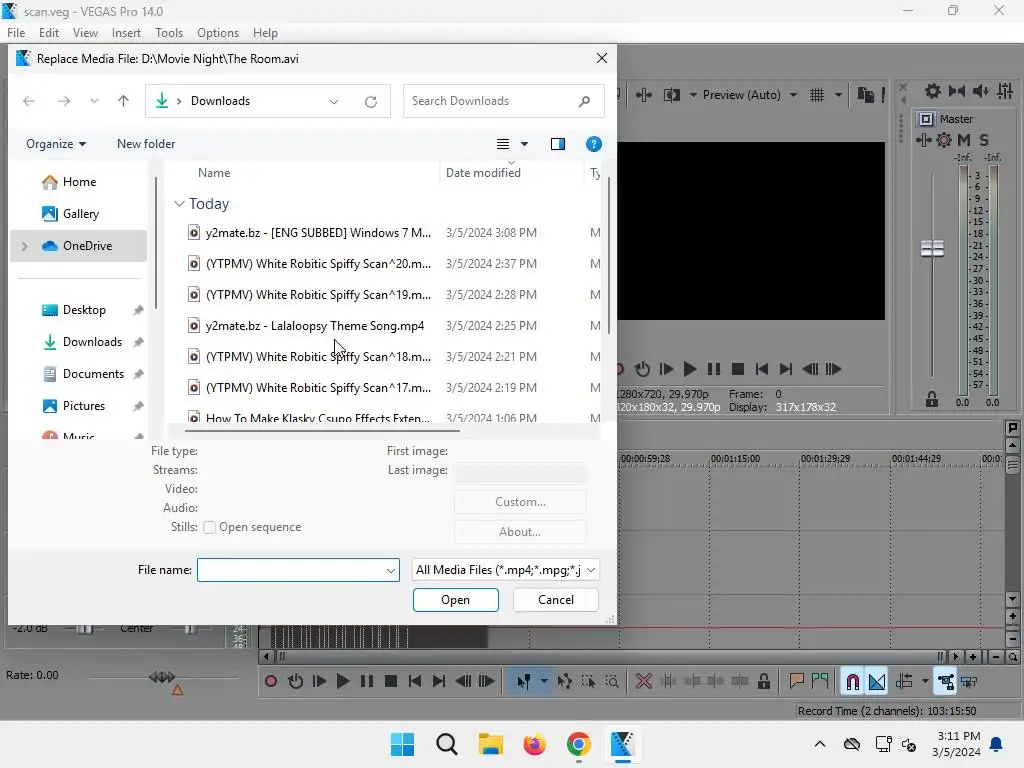Screen dimensions: 1024x768
Task: Click the Lock padlock in VEGAS editing toolbar
Action: (x=763, y=682)
